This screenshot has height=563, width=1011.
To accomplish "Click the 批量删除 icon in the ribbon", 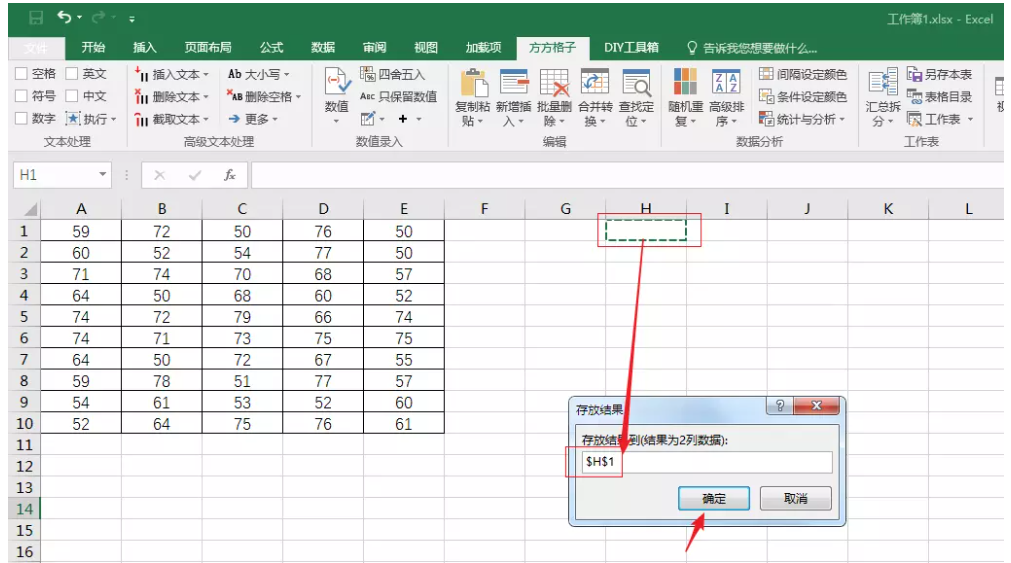I will pyautogui.click(x=554, y=84).
